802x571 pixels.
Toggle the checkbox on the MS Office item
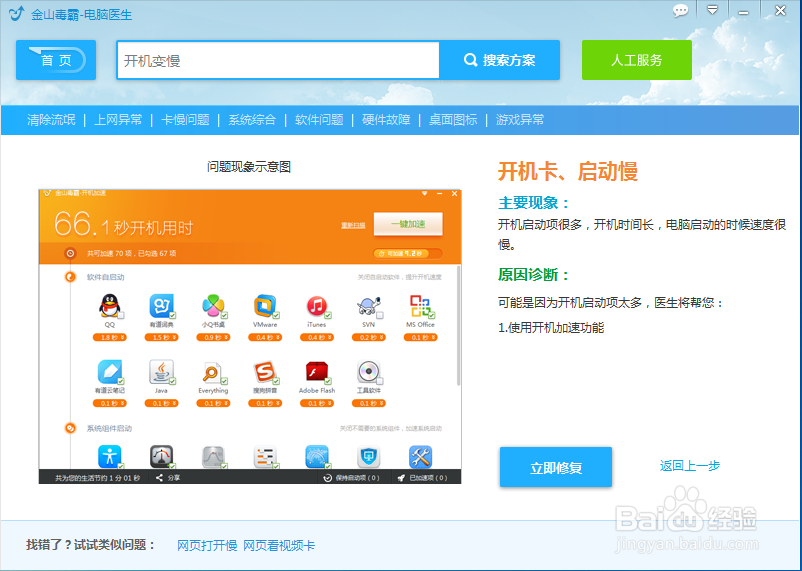click(432, 315)
